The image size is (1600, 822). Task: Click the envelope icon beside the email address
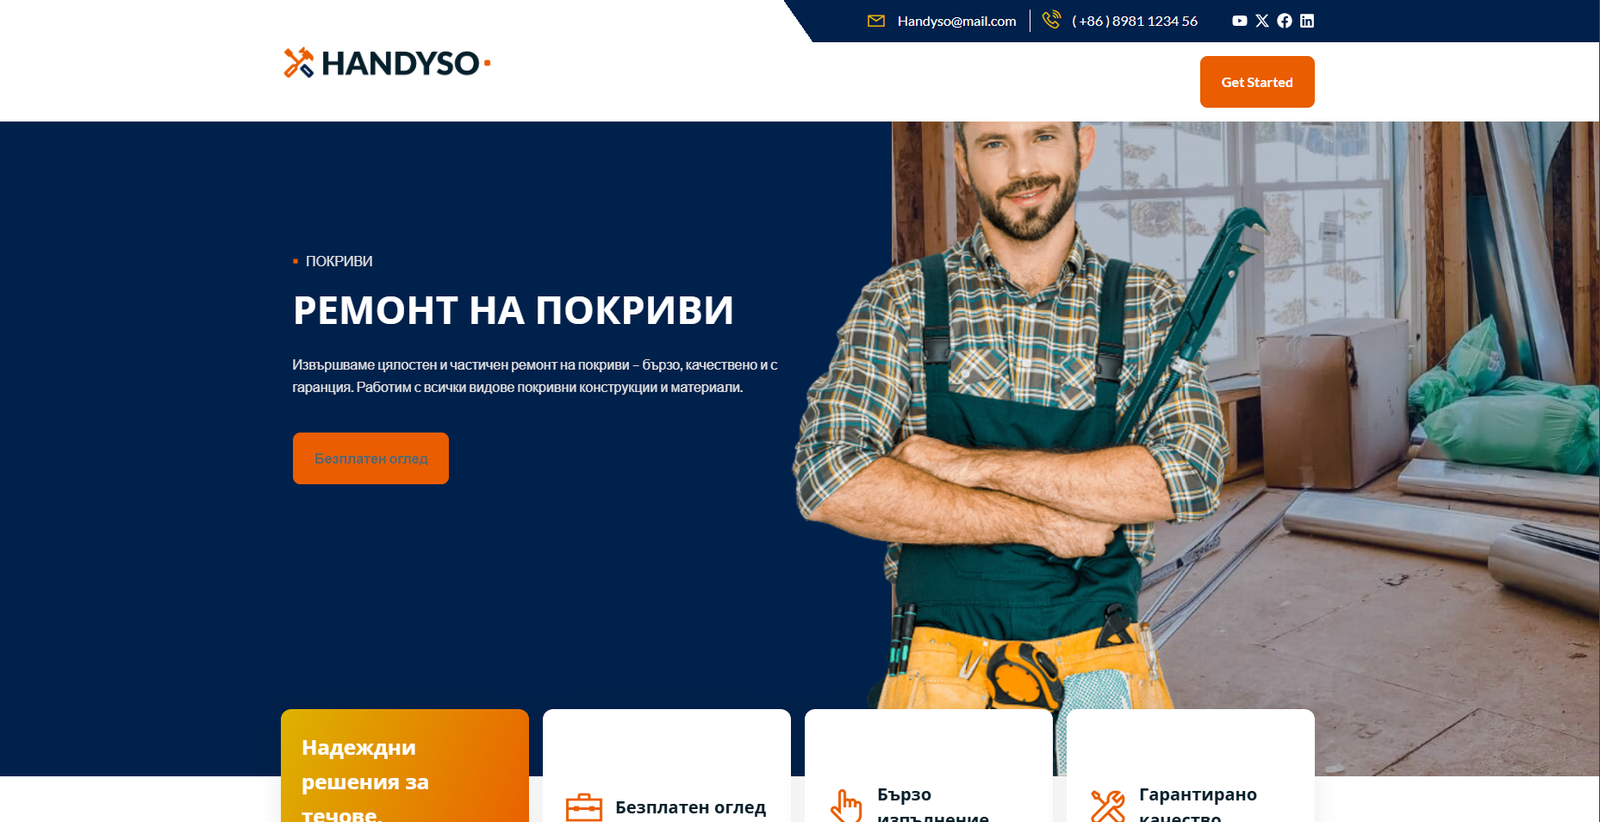[x=876, y=21]
